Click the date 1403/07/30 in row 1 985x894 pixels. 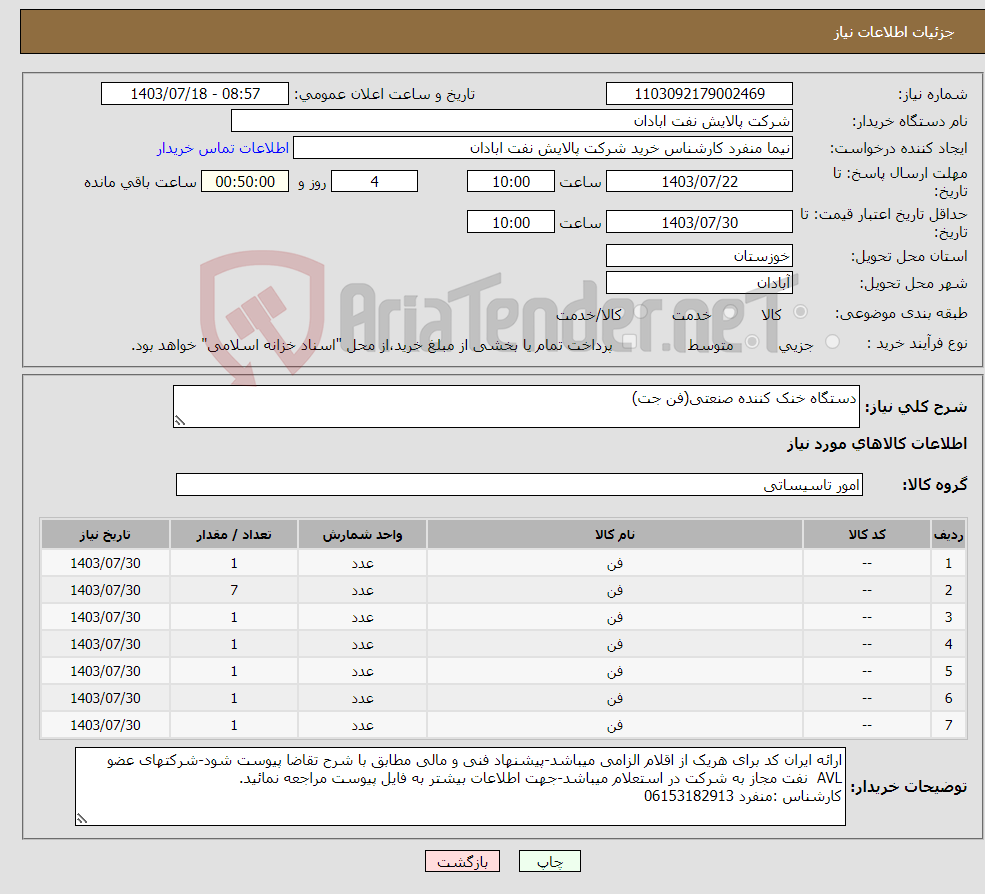106,564
